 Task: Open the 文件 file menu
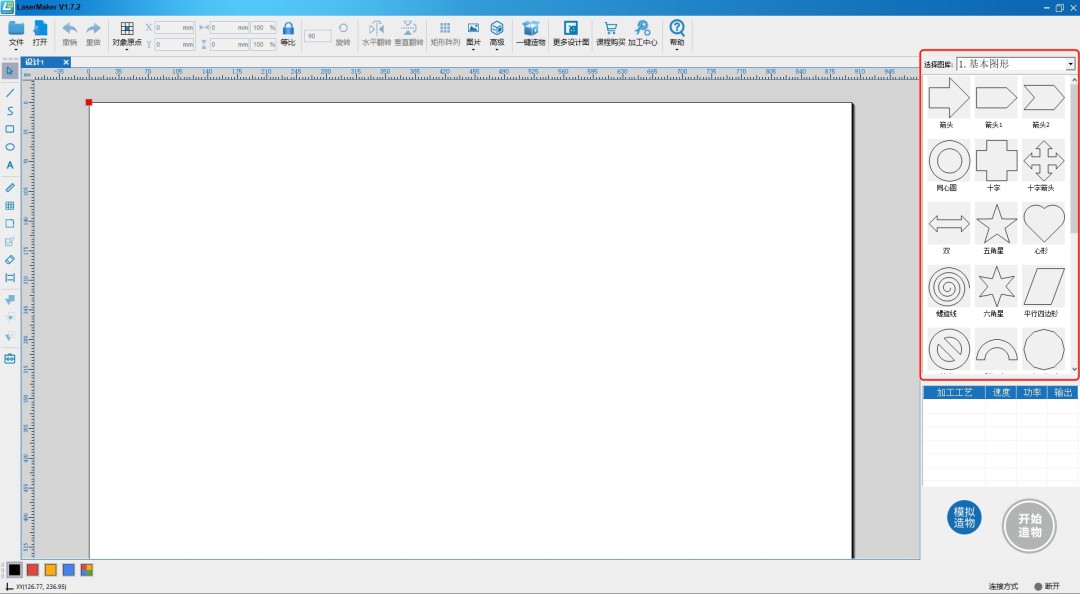16,34
